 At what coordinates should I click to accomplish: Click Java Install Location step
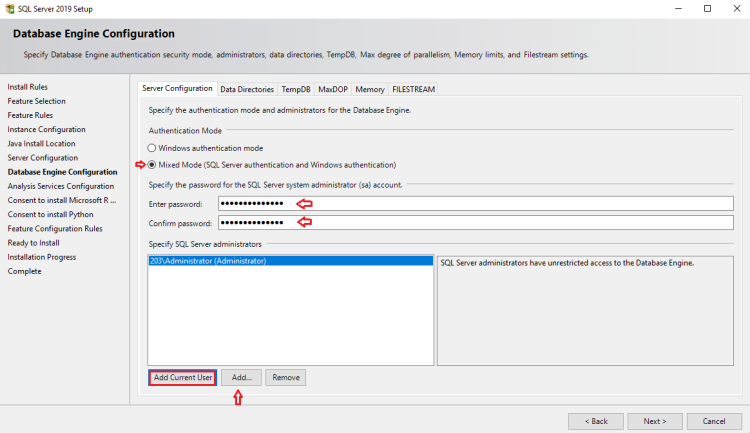tap(41, 144)
